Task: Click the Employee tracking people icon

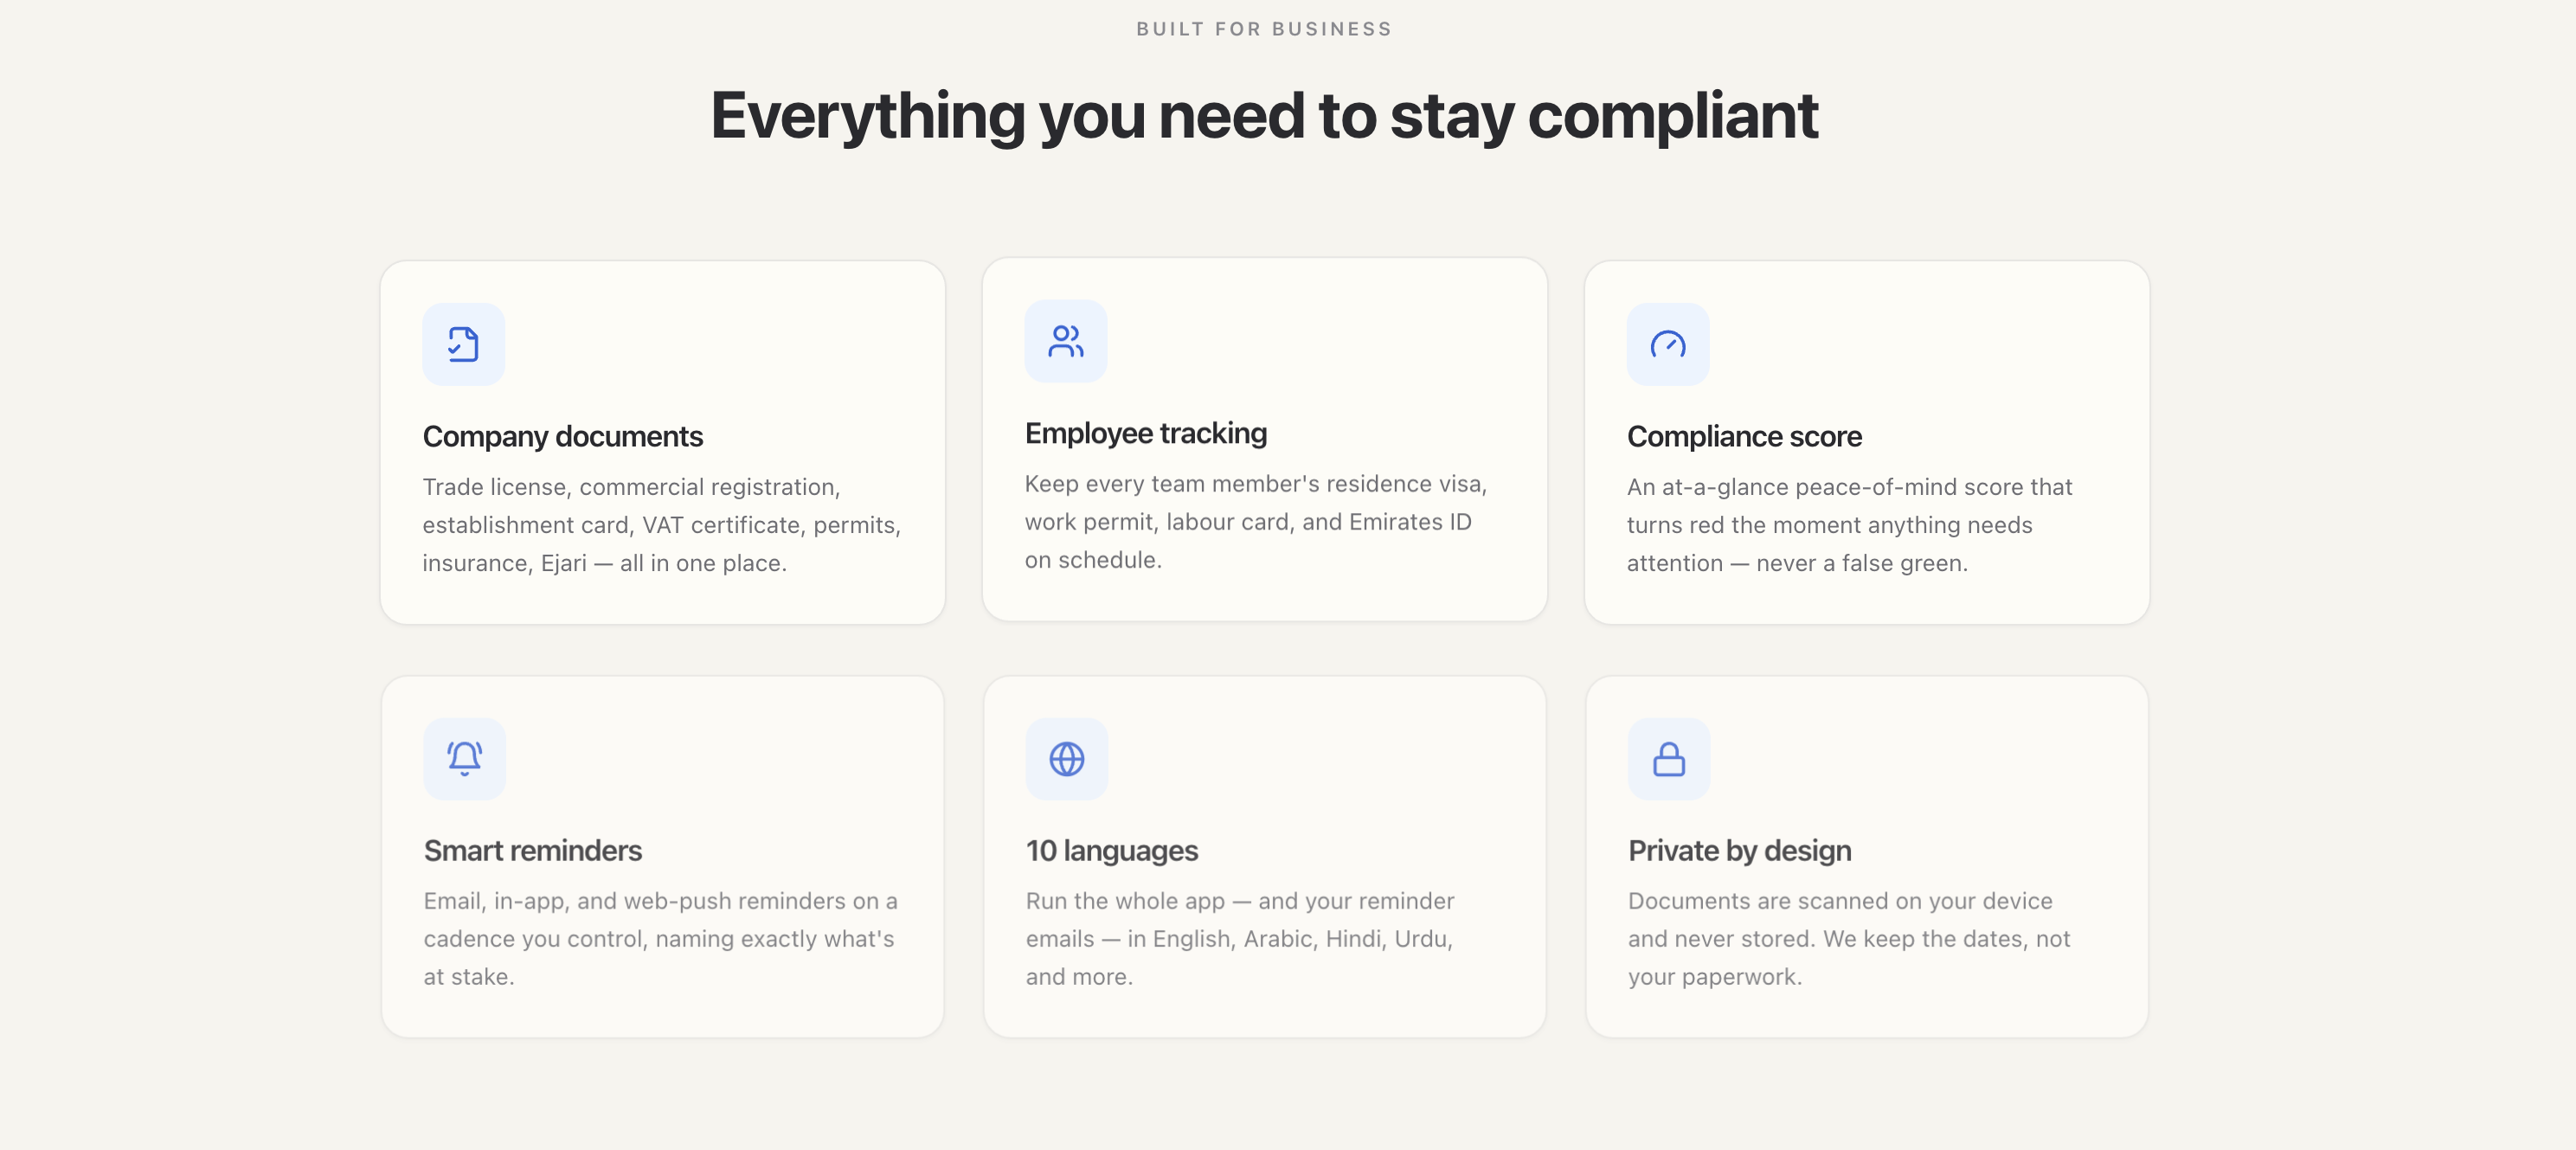Action: [x=1065, y=341]
